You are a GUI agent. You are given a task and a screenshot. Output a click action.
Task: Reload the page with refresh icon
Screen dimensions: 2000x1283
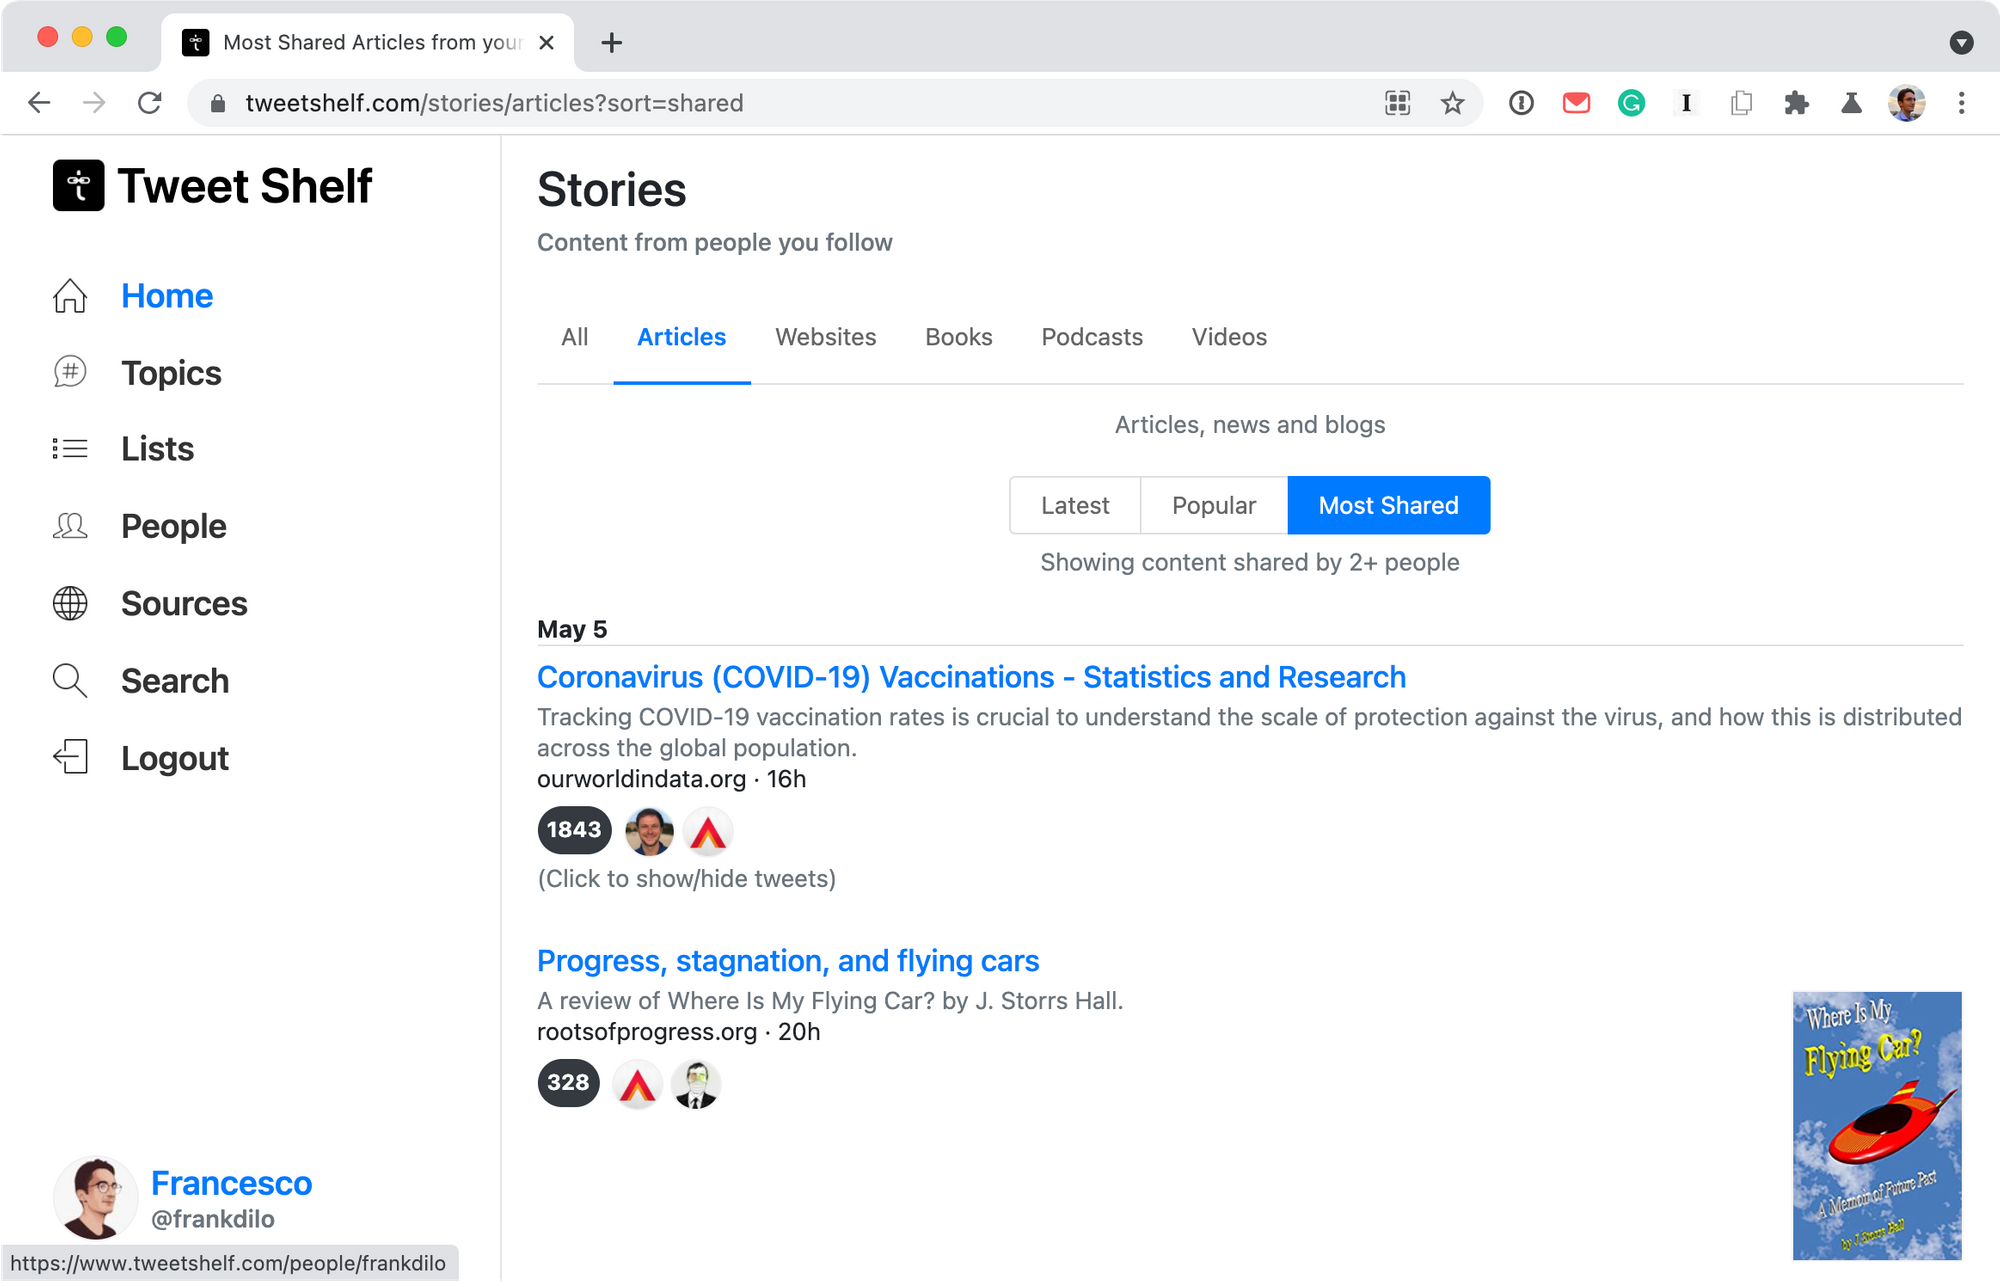pos(150,103)
